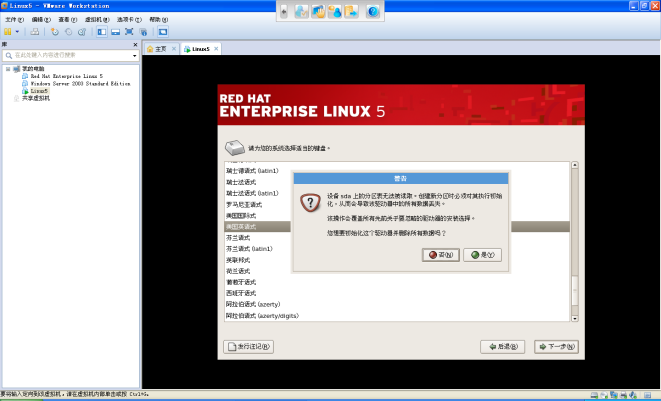Enter full screen mode via toolbar icon
The image size is (661, 401).
click(129, 32)
